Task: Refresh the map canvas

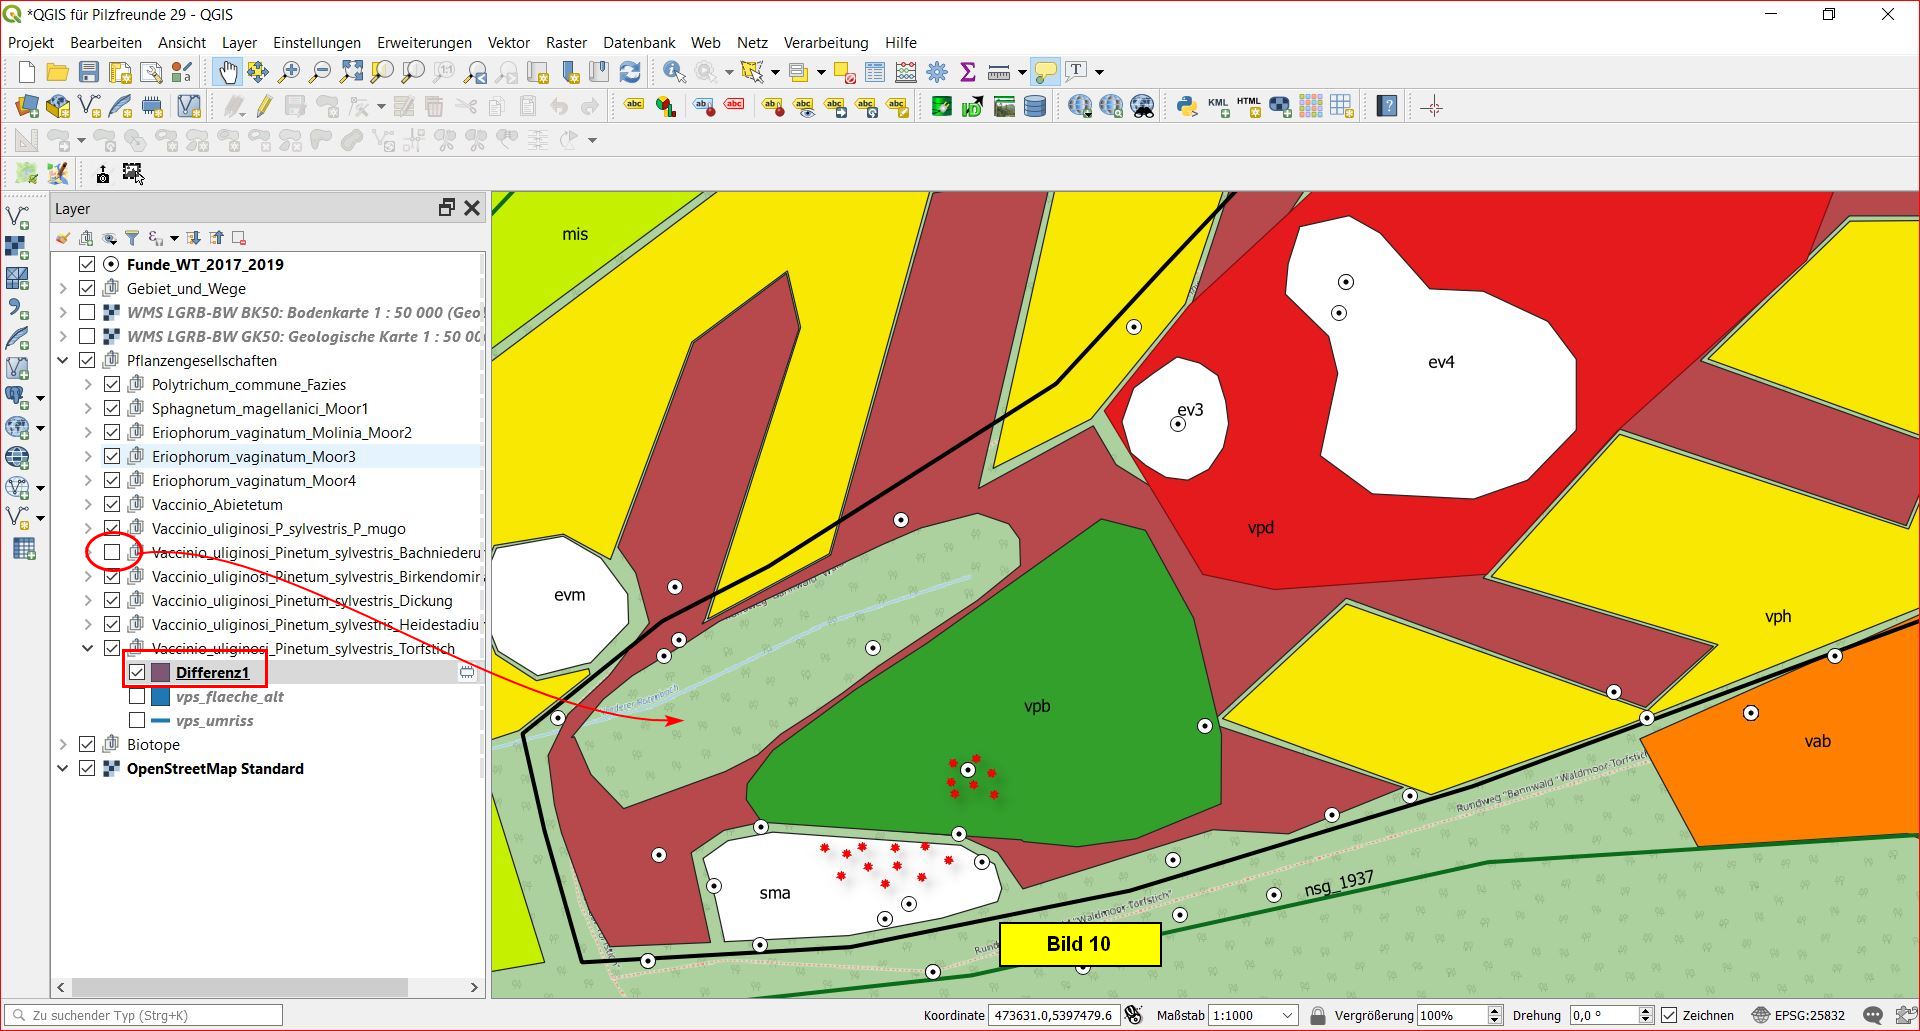Action: 630,72
